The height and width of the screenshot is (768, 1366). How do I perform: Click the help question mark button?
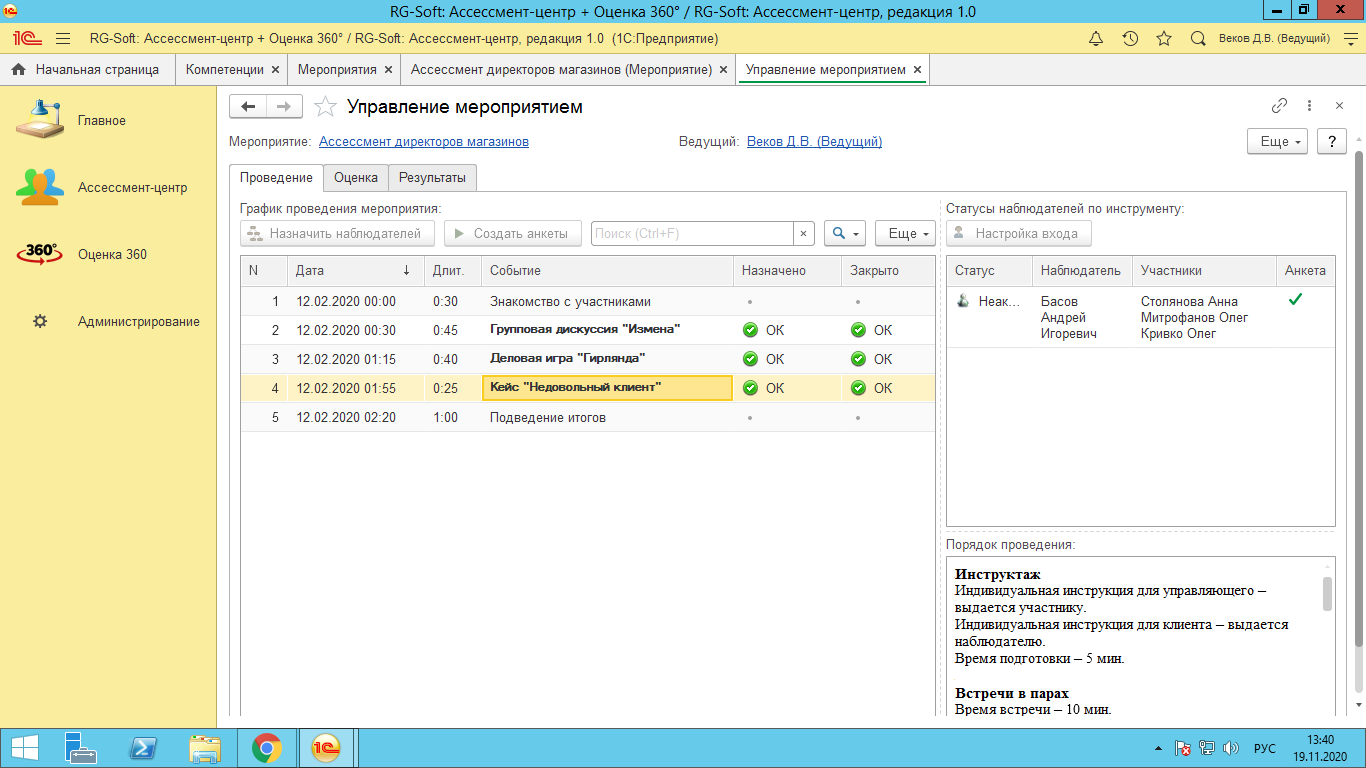tap(1331, 142)
